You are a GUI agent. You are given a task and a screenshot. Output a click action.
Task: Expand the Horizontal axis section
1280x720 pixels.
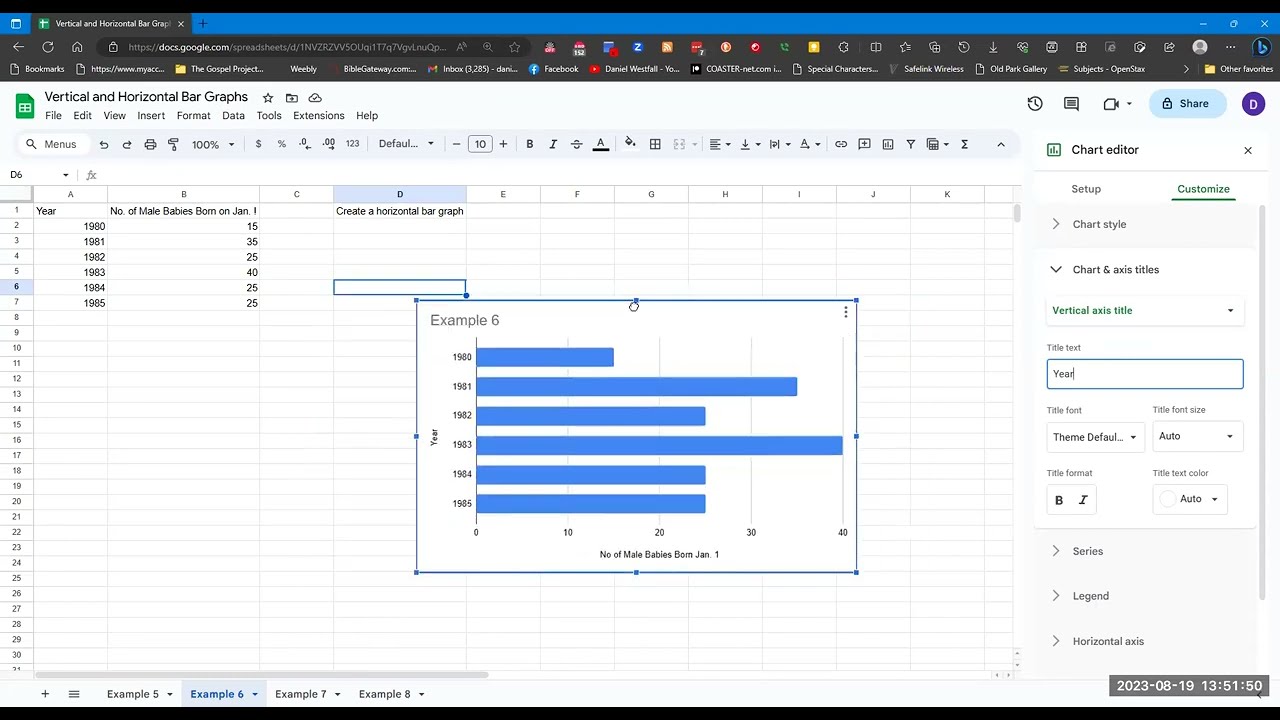tap(1145, 641)
